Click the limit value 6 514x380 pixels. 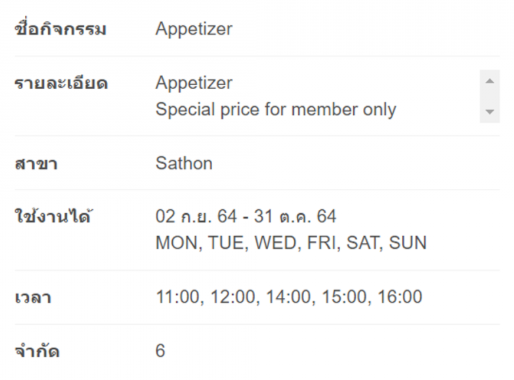click(x=160, y=351)
